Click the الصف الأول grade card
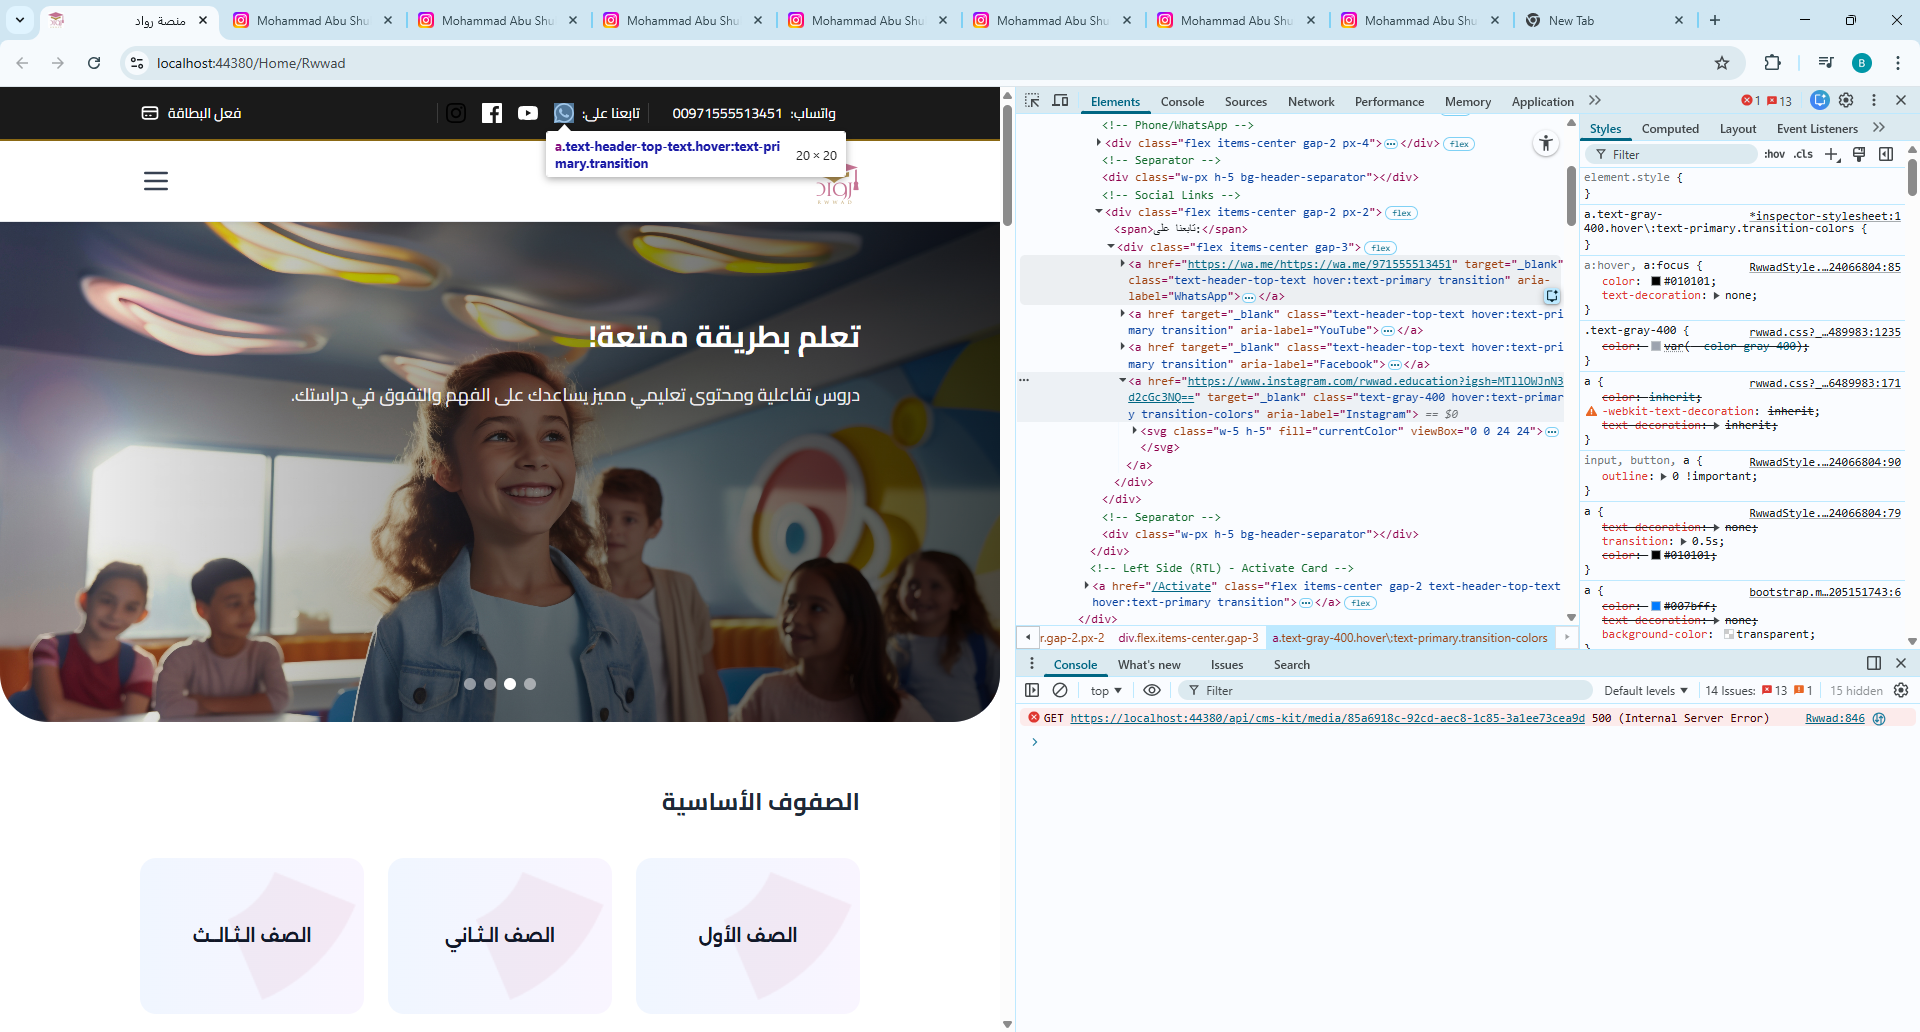Screen dimensions: 1920x1032 tap(748, 935)
